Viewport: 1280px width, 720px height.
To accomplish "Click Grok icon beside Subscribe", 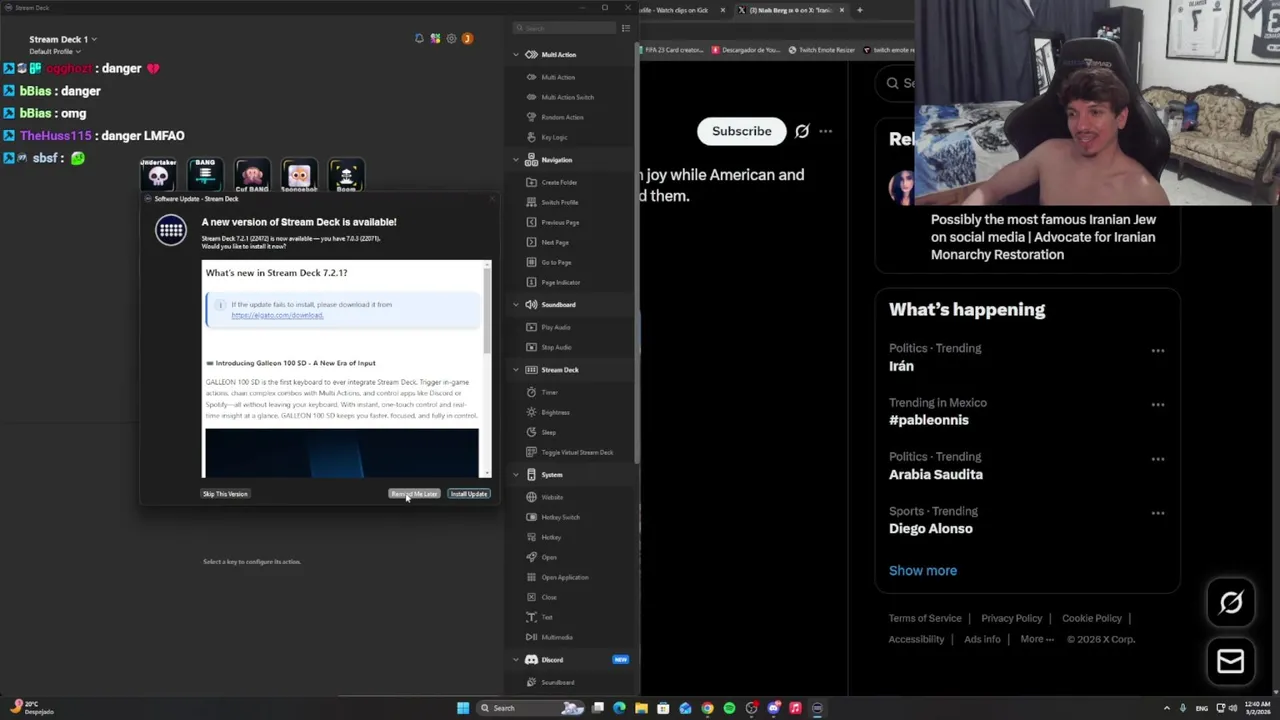I will click(802, 131).
